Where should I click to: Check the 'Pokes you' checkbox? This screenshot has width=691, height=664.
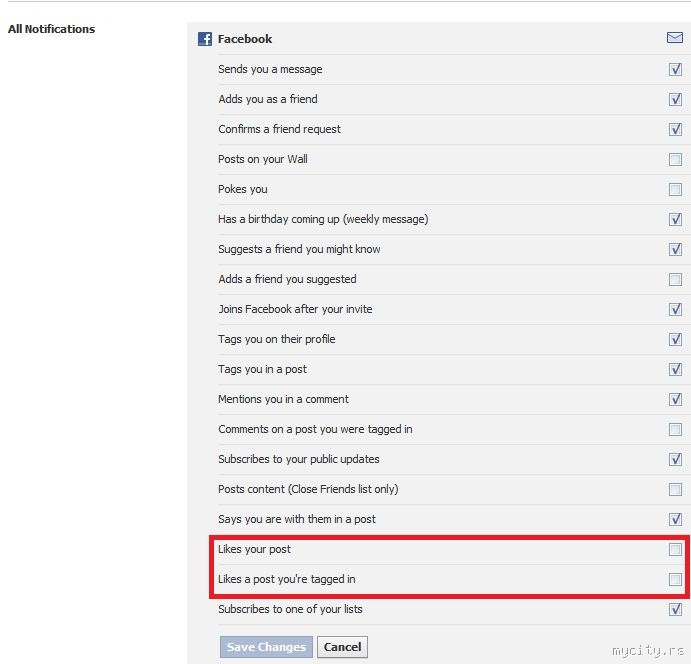point(675,189)
